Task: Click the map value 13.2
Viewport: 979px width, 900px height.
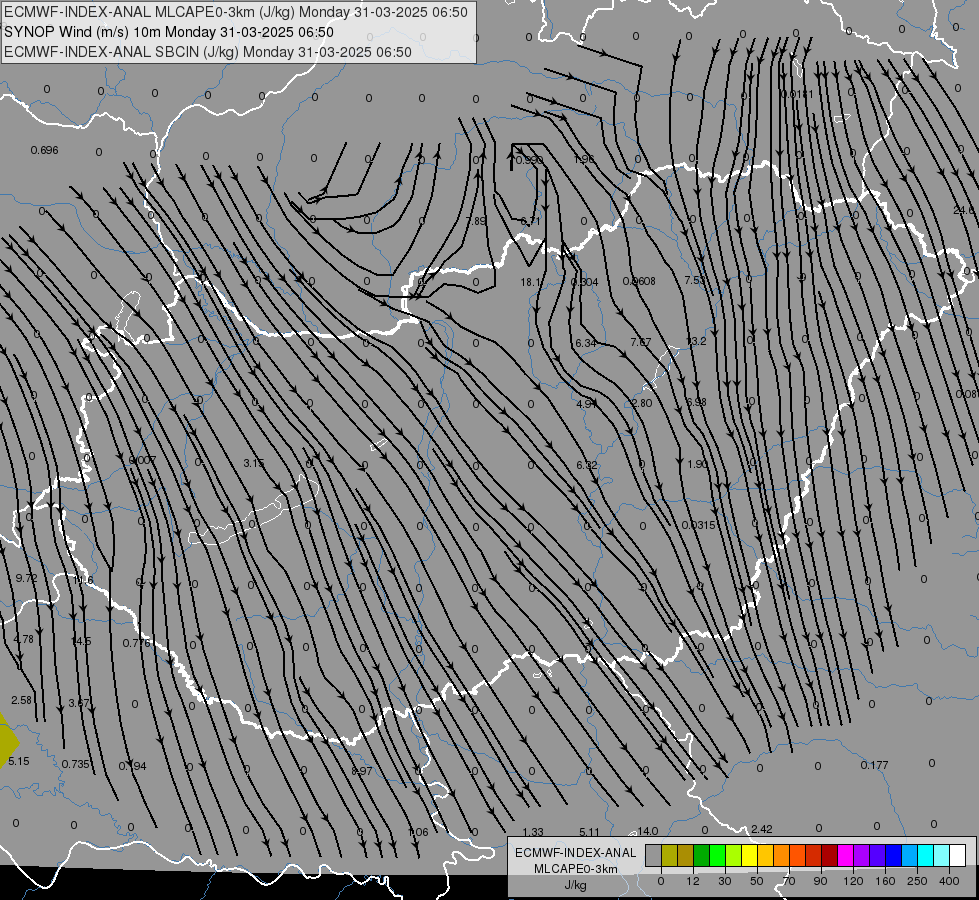Action: [696, 341]
